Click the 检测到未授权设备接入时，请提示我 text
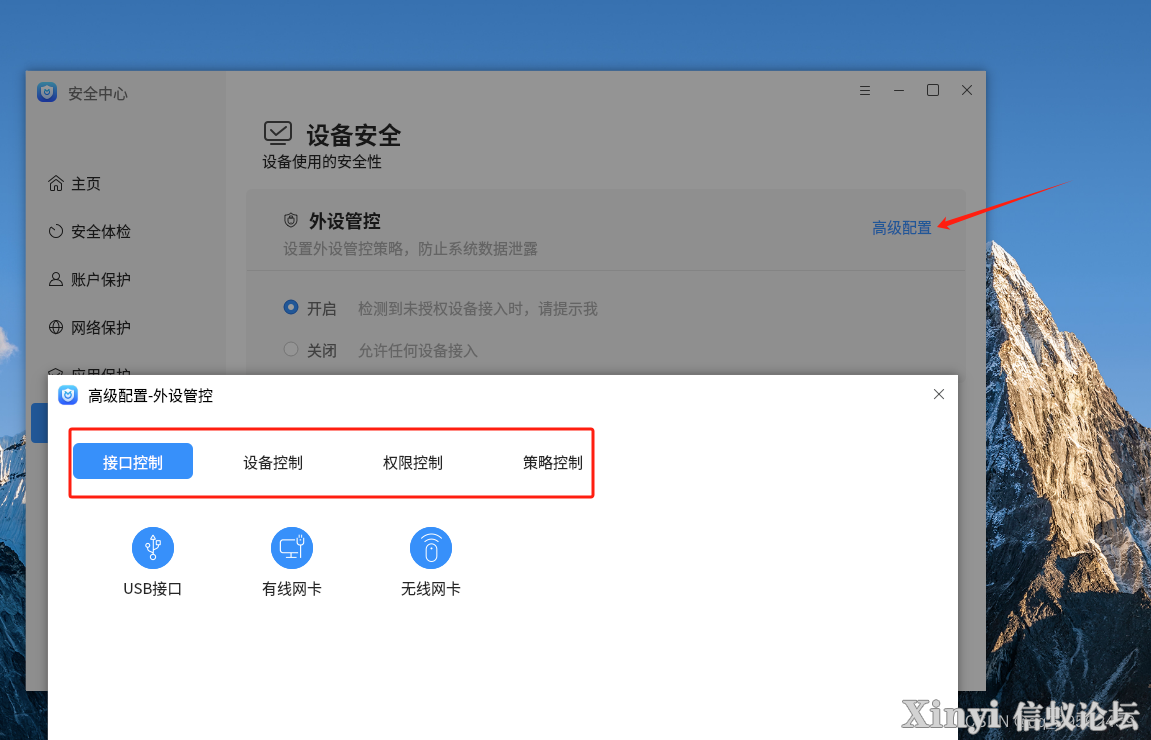This screenshot has width=1151, height=740. [x=478, y=309]
